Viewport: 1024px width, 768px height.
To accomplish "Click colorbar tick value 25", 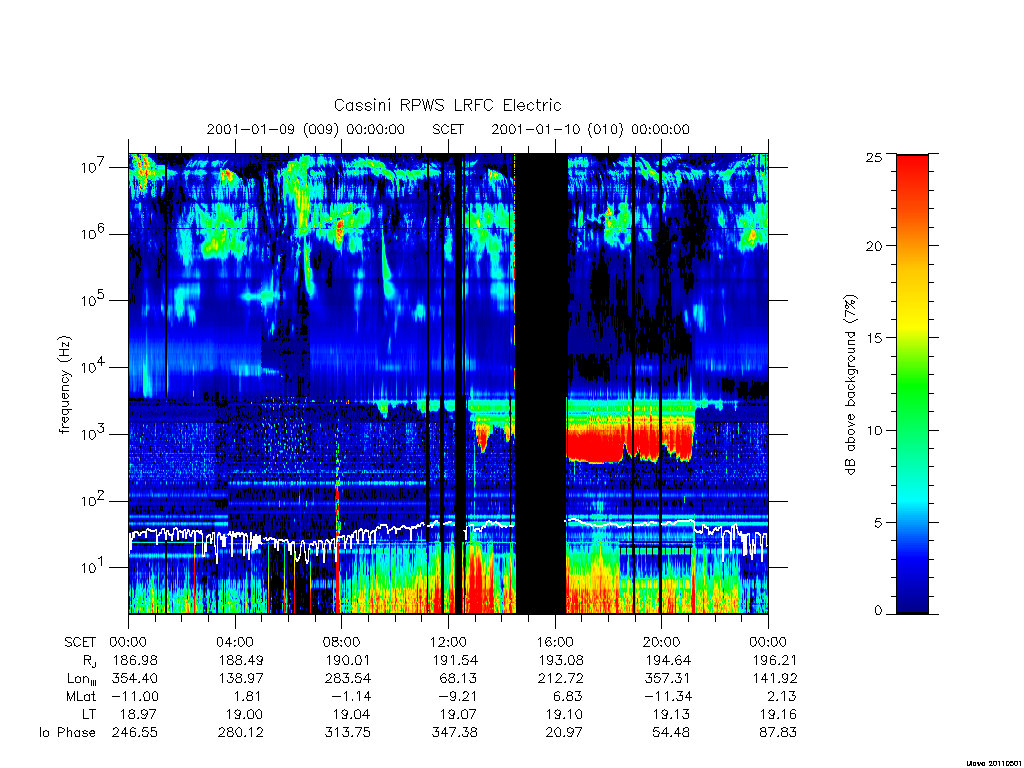I will (x=873, y=157).
